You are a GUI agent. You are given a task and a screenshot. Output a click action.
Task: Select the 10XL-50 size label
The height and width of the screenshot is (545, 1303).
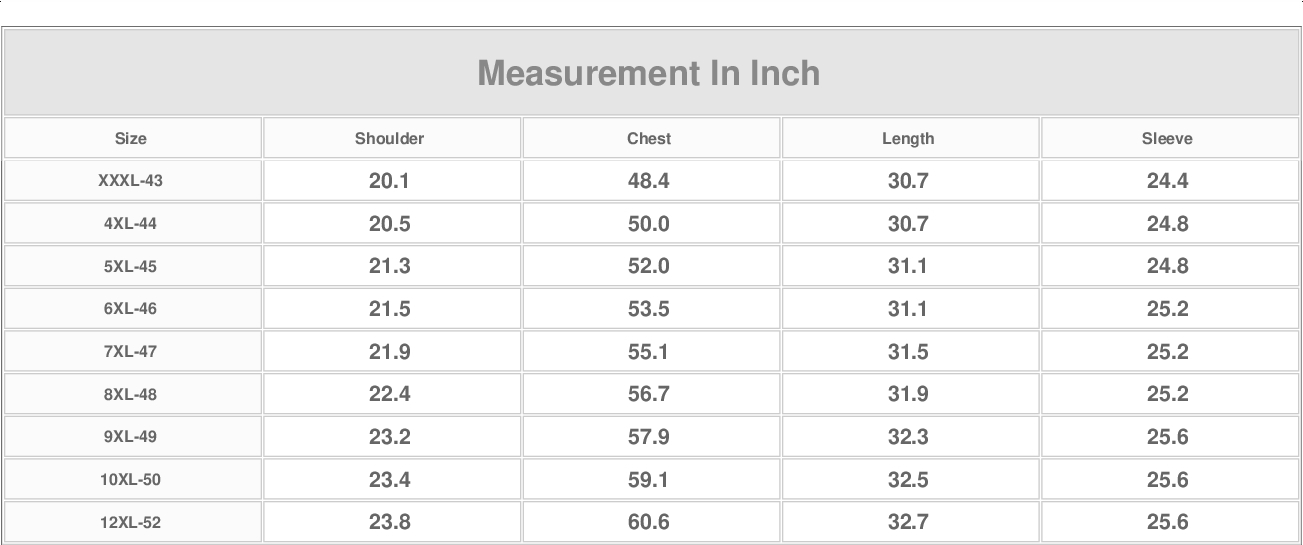131,480
